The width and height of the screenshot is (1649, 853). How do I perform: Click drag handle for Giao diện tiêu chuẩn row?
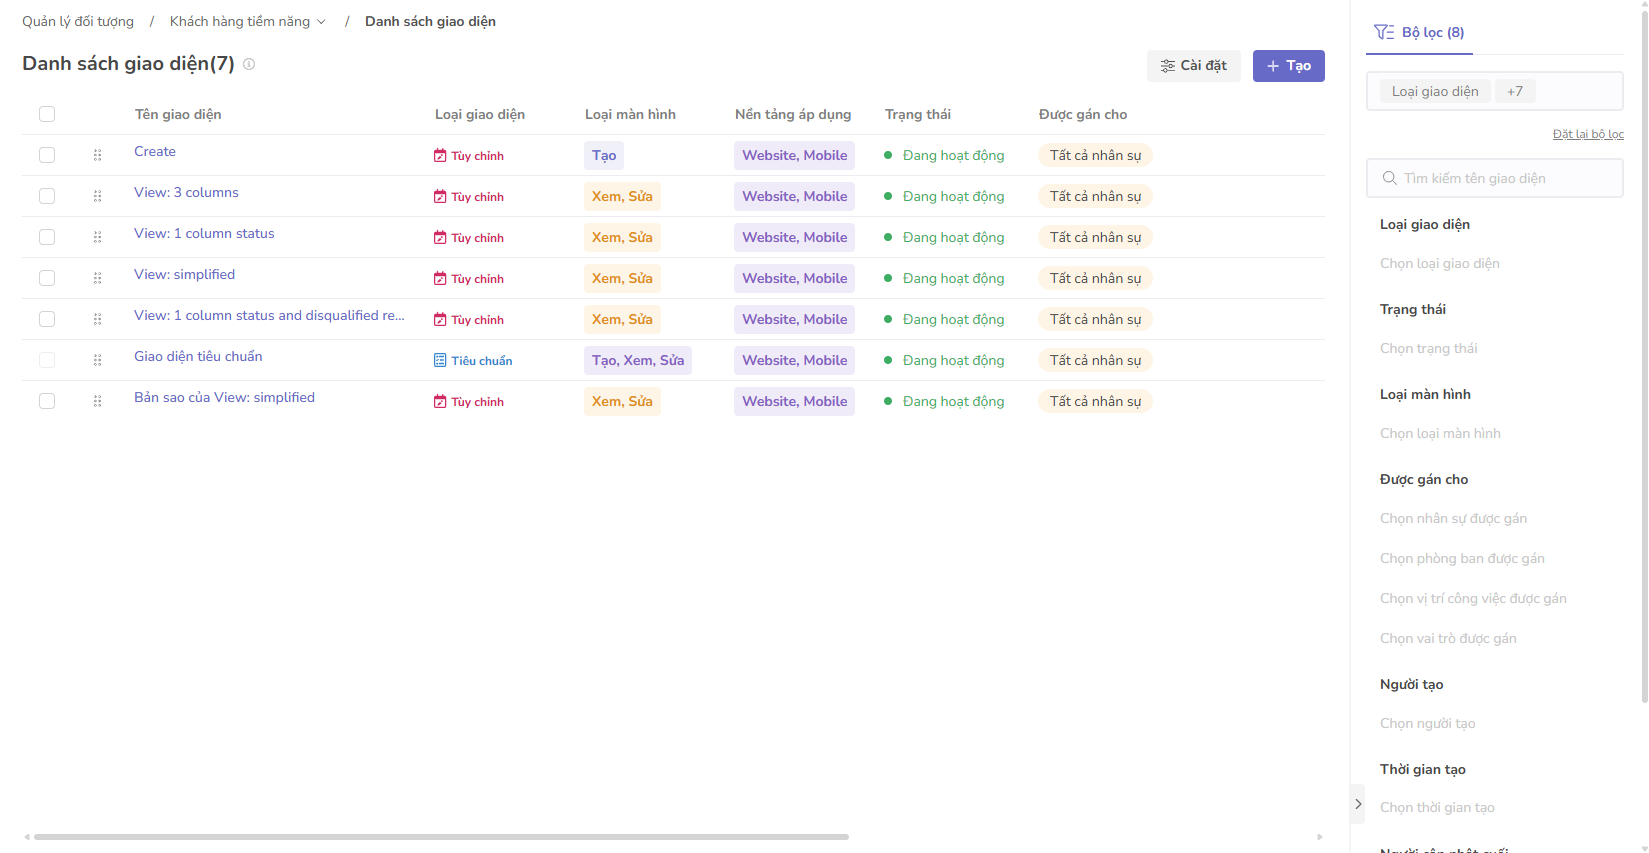[x=97, y=360]
